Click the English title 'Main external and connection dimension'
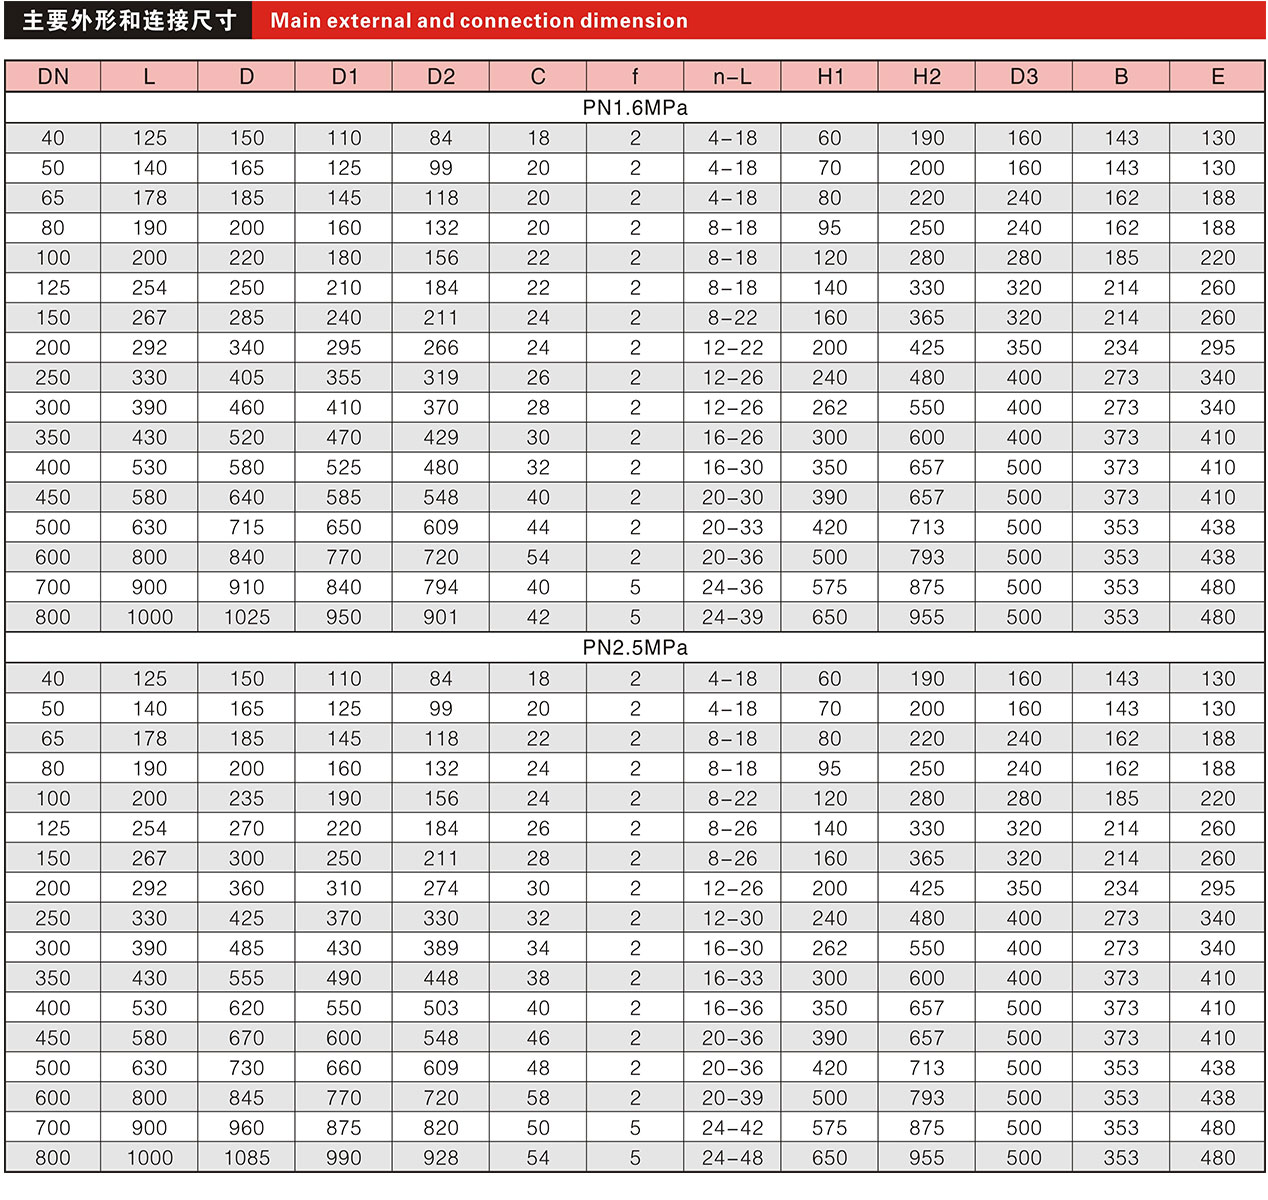This screenshot has height=1200, width=1268. tap(479, 21)
